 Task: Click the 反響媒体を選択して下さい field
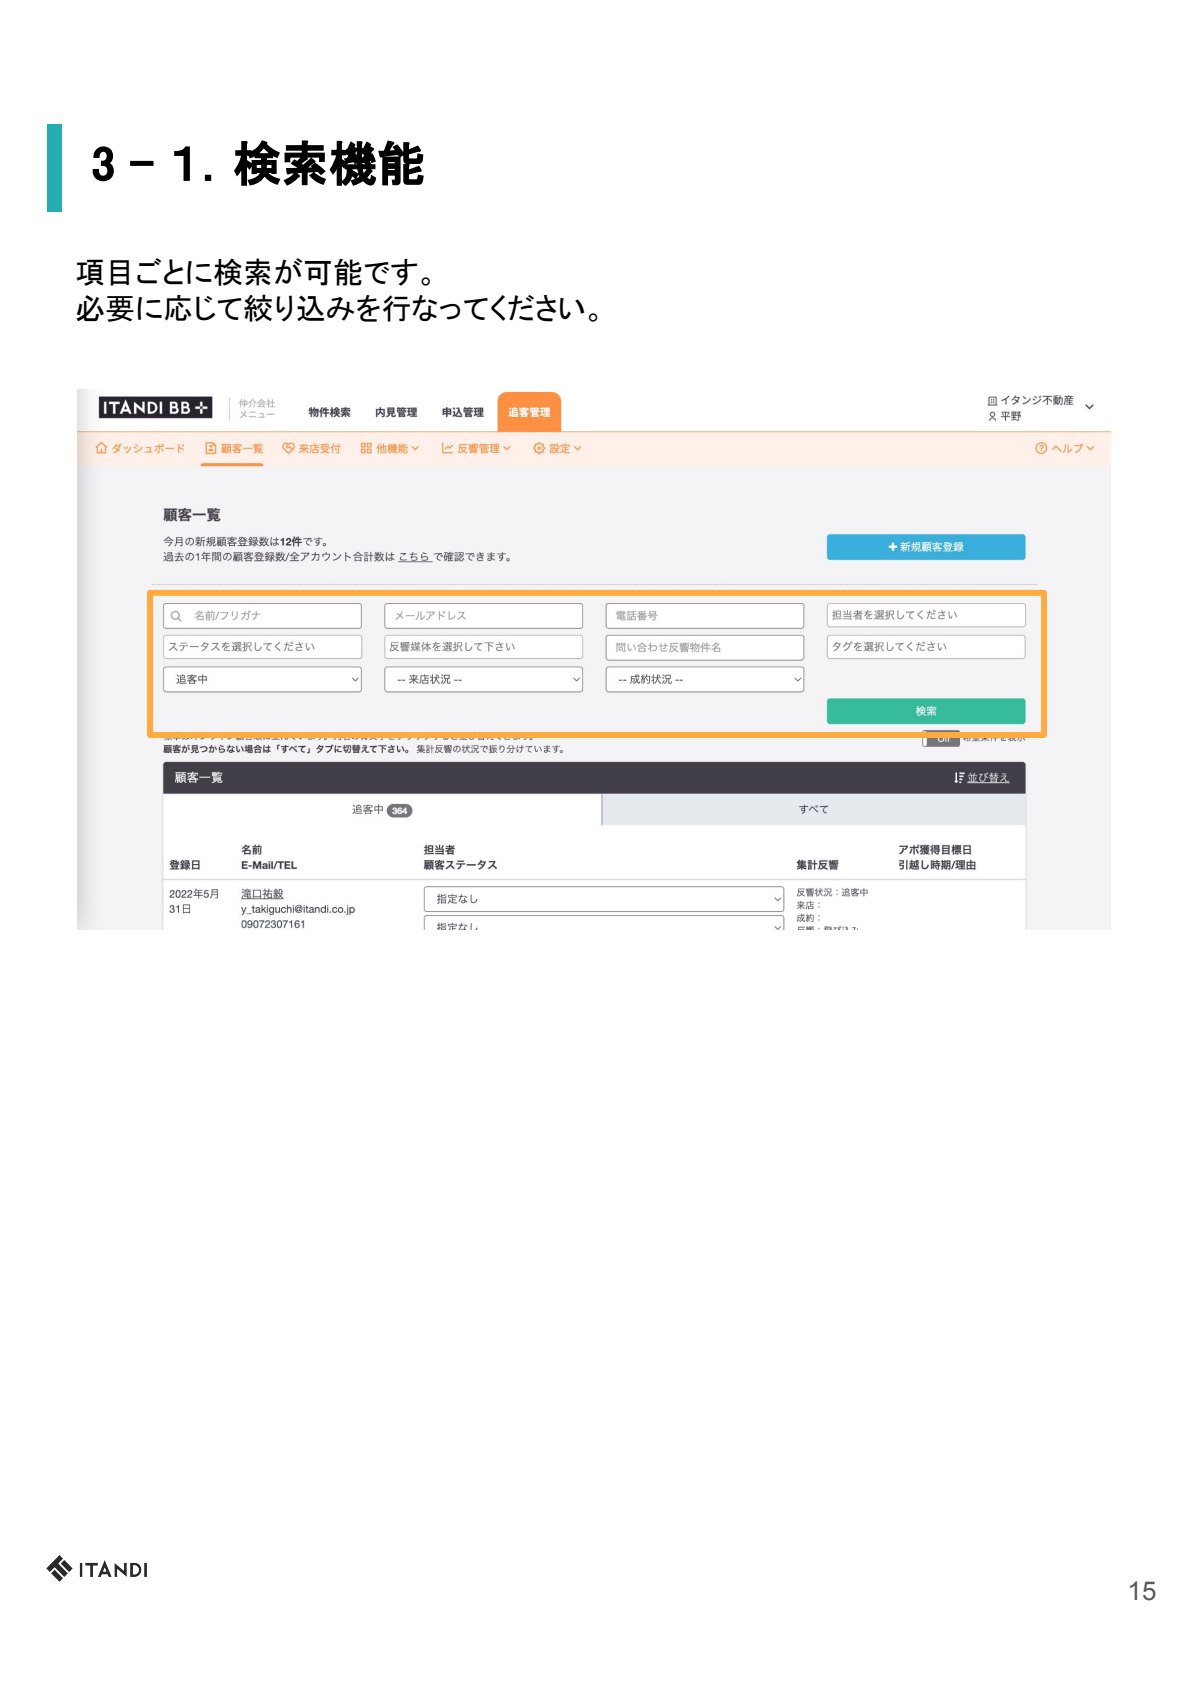(483, 647)
